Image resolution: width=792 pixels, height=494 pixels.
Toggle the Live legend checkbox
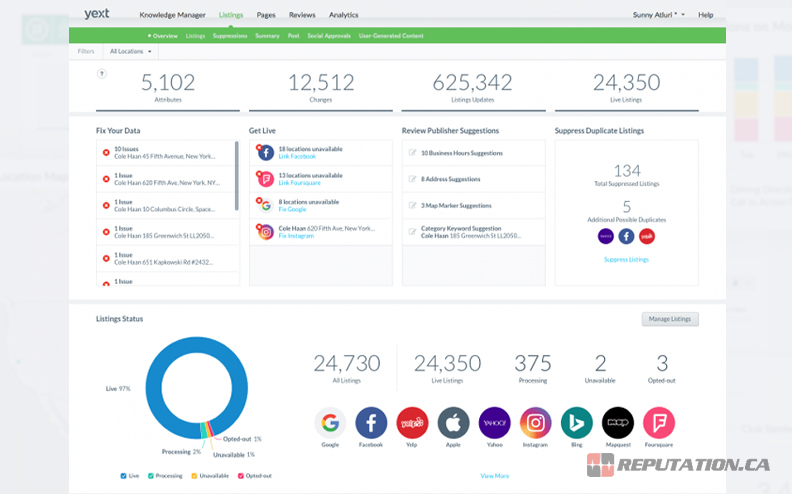click(x=123, y=475)
